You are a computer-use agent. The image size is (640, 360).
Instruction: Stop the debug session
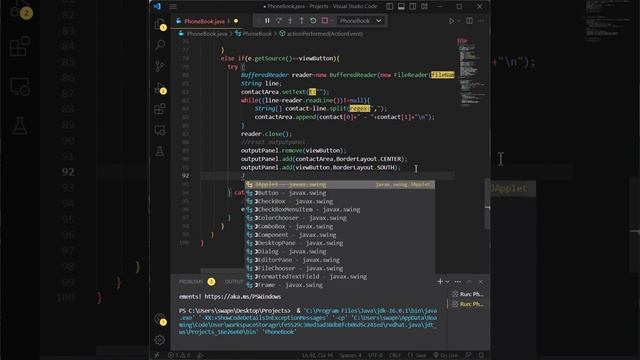point(325,21)
